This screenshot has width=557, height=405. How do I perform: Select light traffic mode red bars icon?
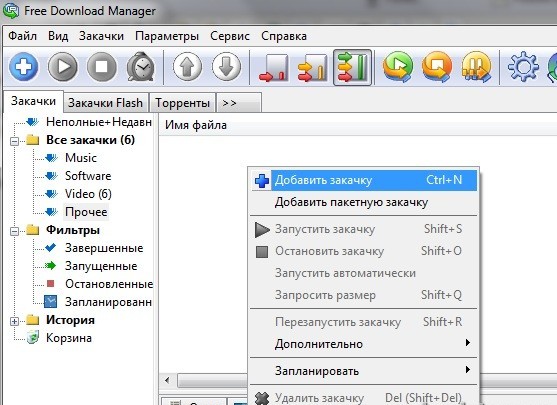[273, 68]
